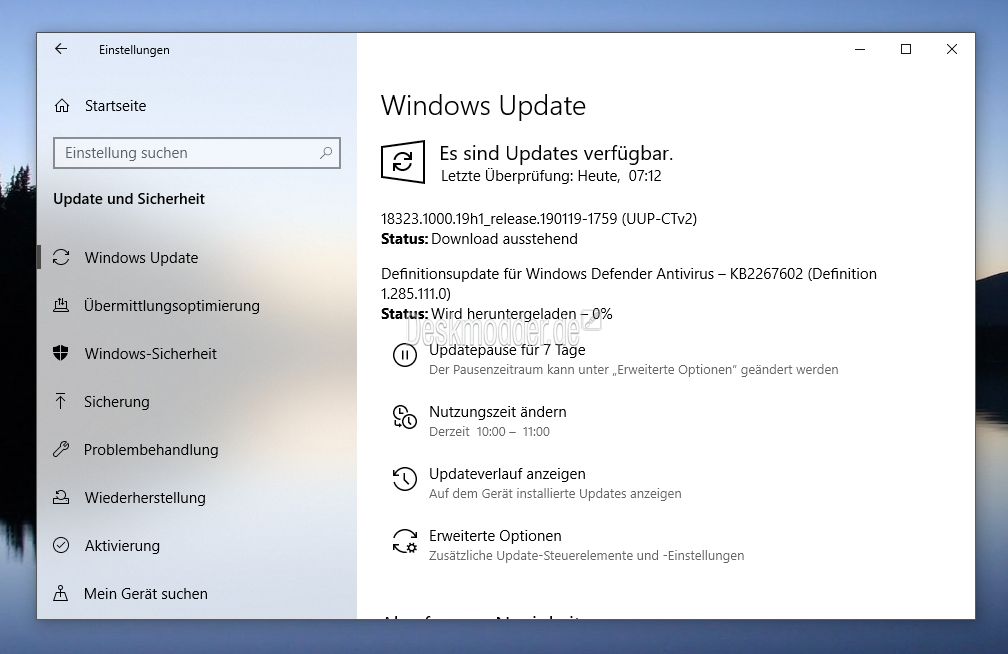Click the Problembehandlung wrench icon
The image size is (1008, 654).
[x=61, y=449]
